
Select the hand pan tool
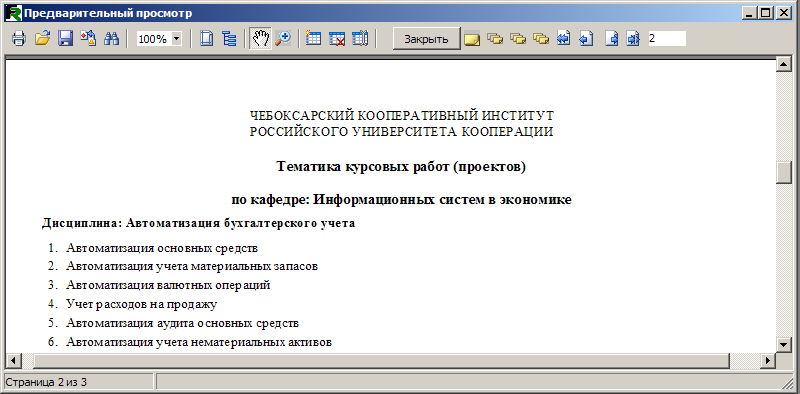(x=260, y=39)
